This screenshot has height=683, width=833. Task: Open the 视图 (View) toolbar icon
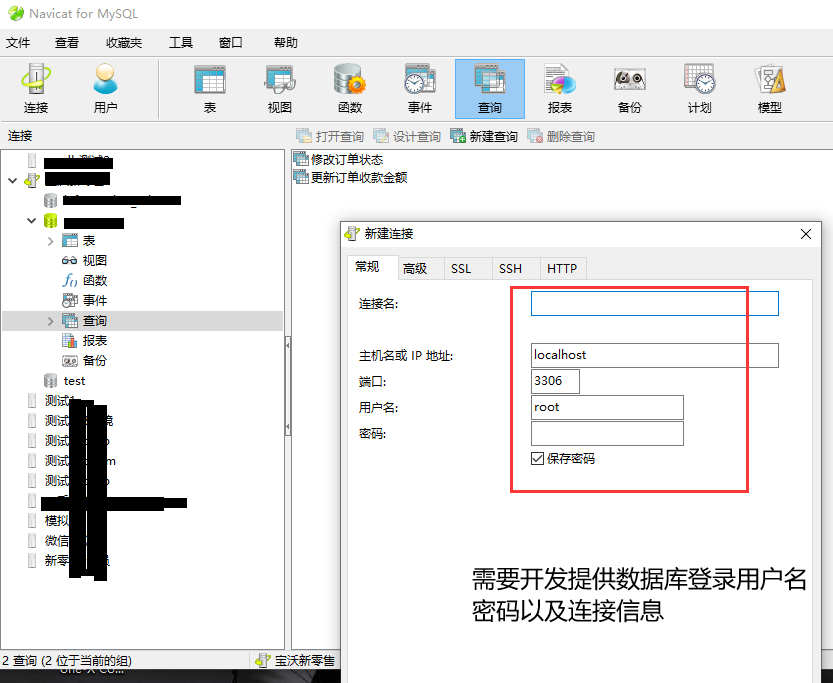click(280, 89)
